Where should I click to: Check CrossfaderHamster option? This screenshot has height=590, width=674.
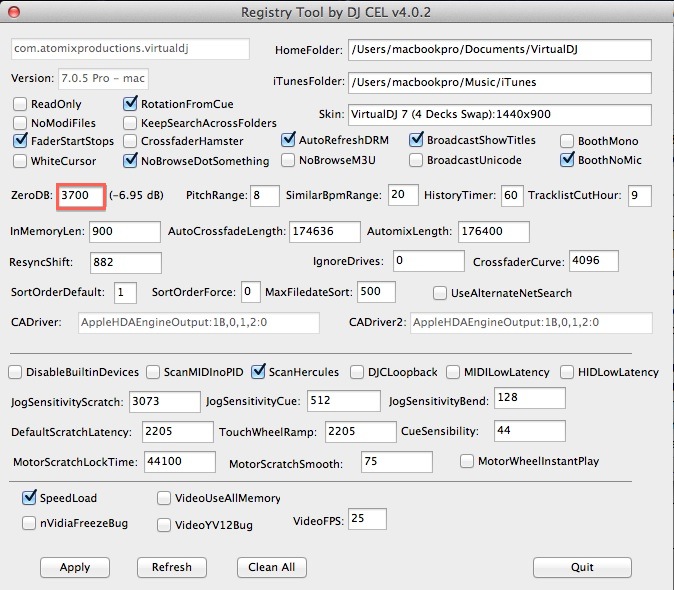[x=130, y=141]
